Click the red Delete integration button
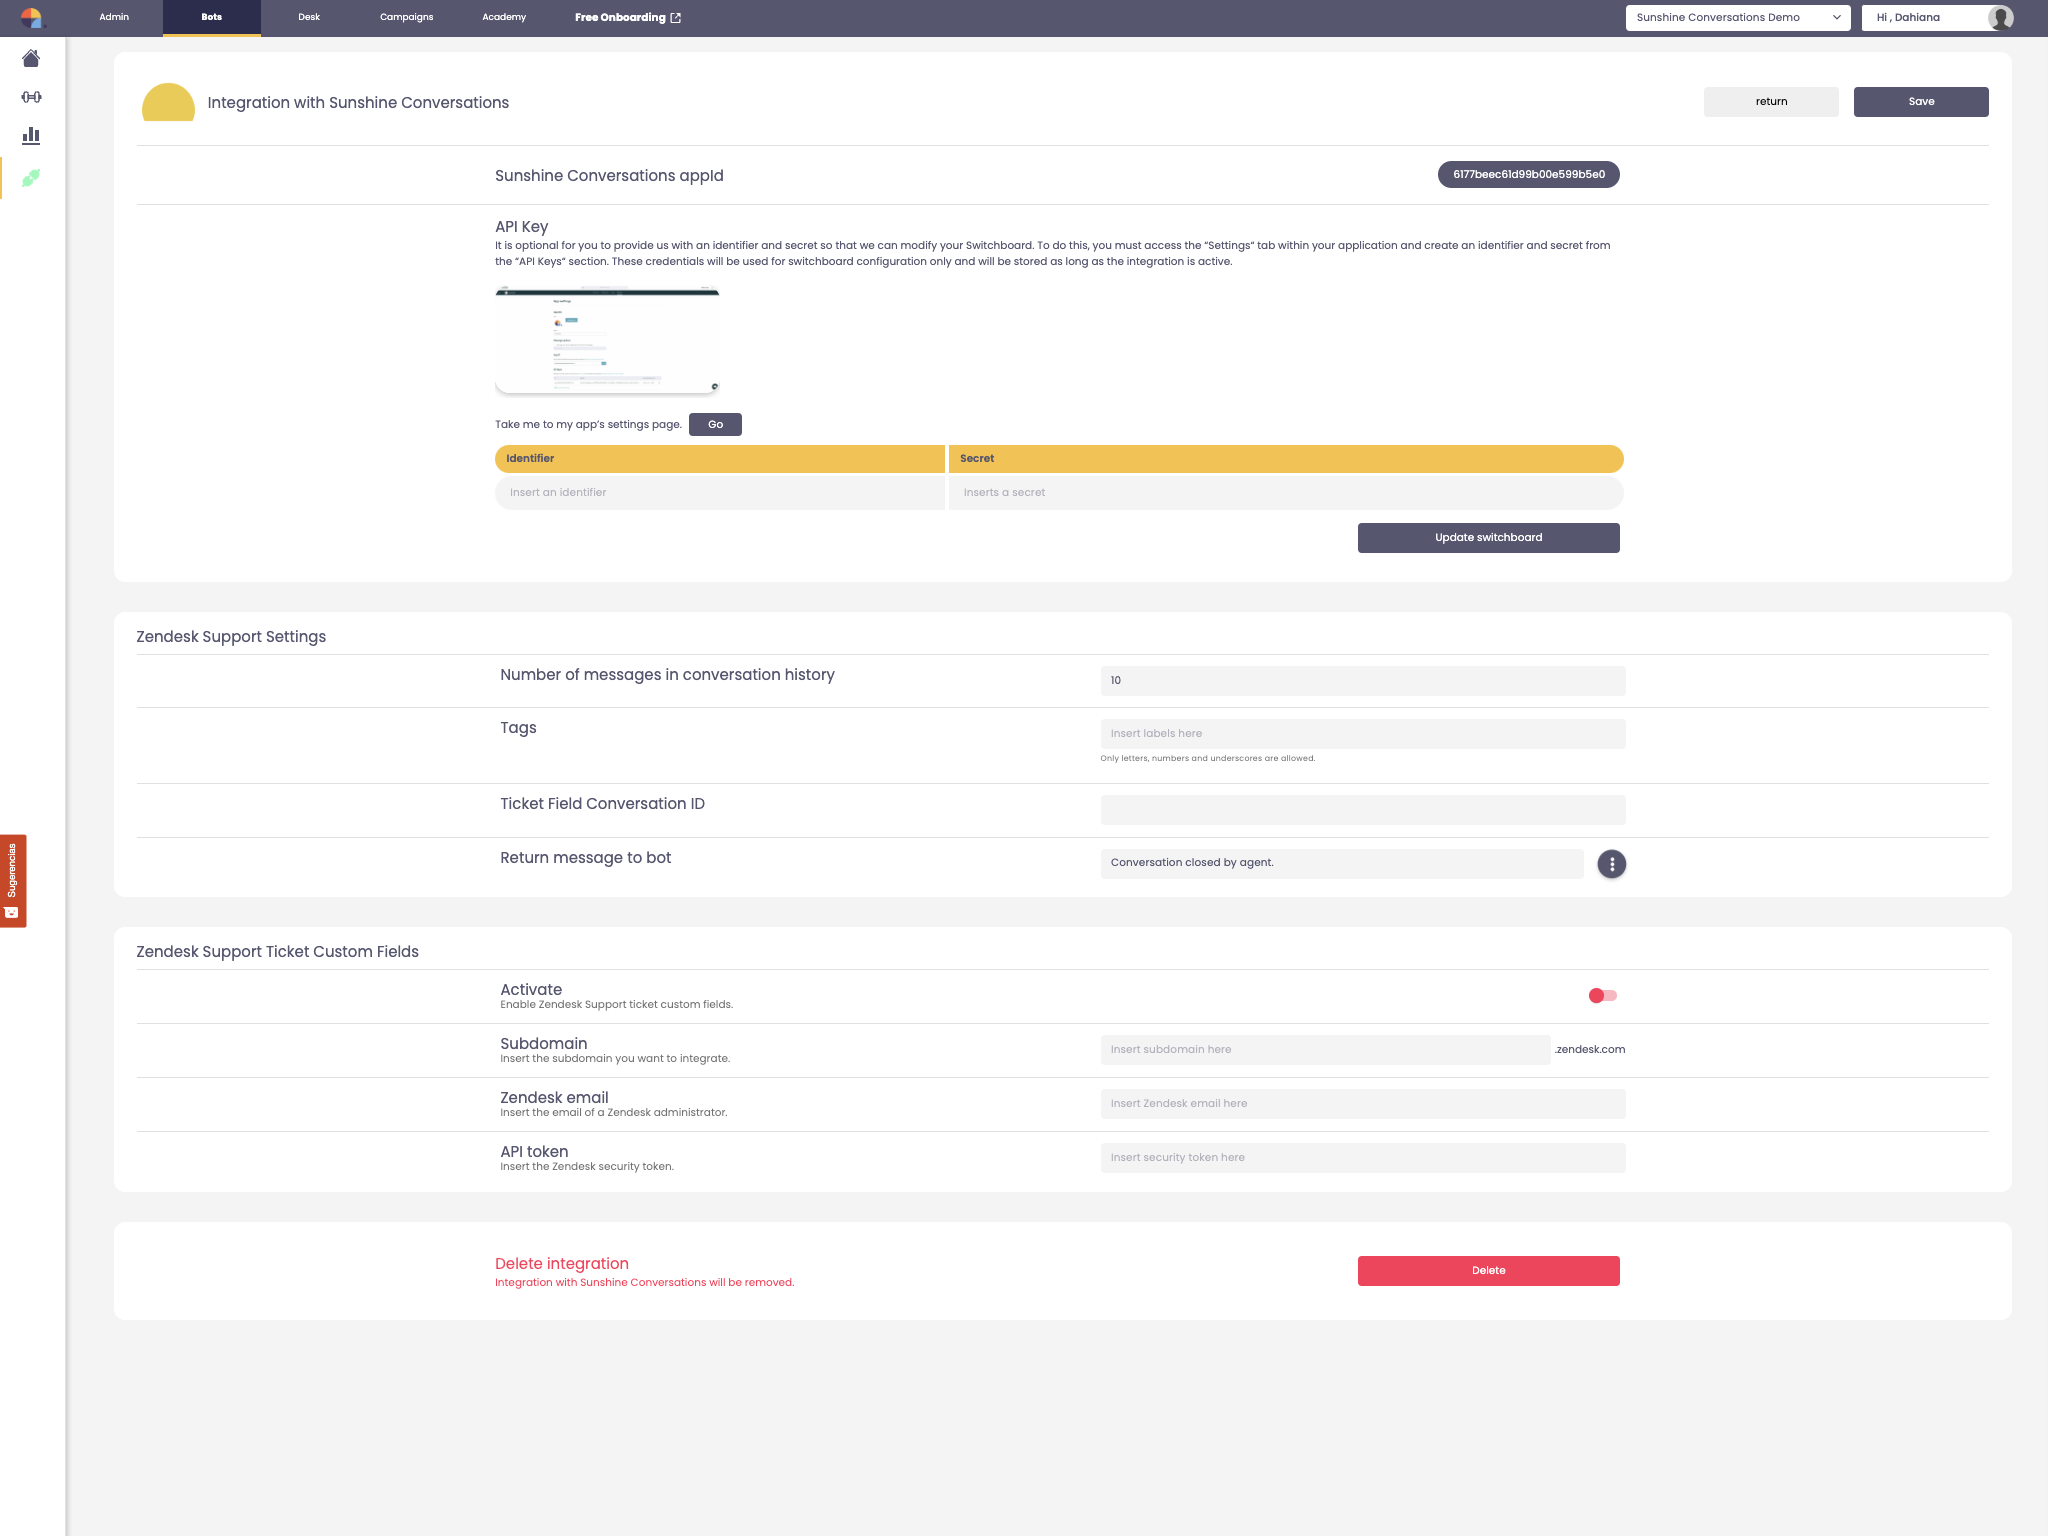Image resolution: width=2048 pixels, height=1536 pixels. 1488,1270
